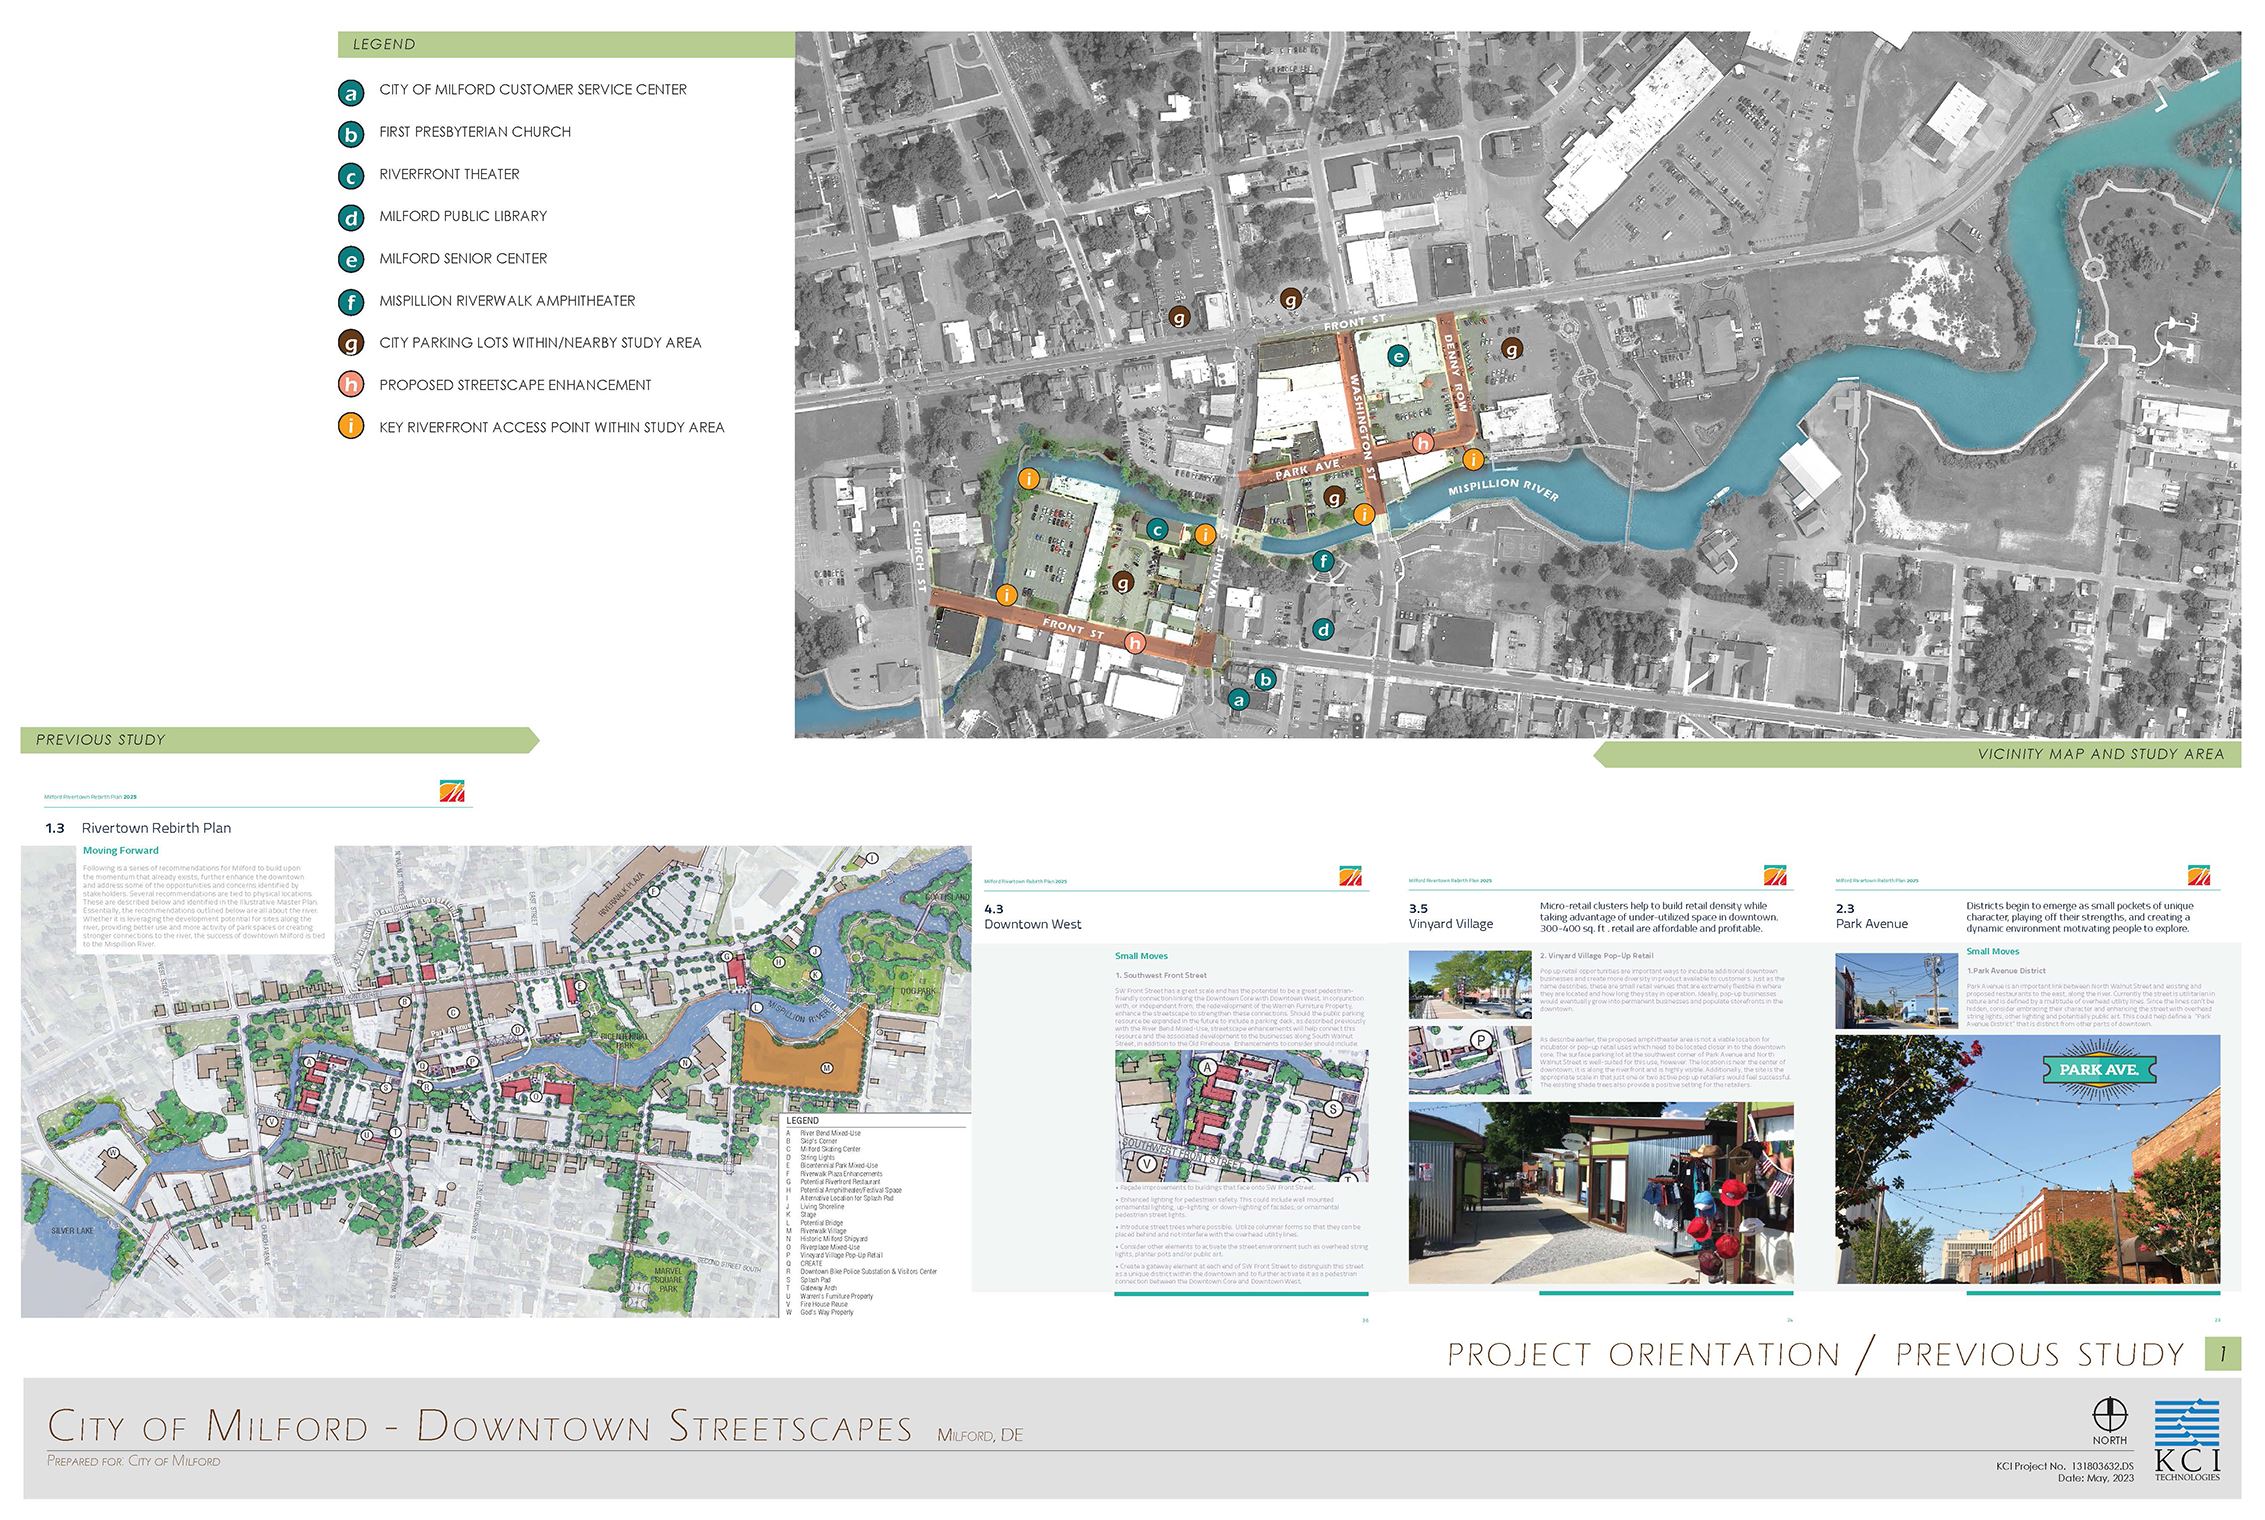Click the 'b' First Presbyterian Church legend icon
The image size is (2265, 1520).
tap(350, 136)
